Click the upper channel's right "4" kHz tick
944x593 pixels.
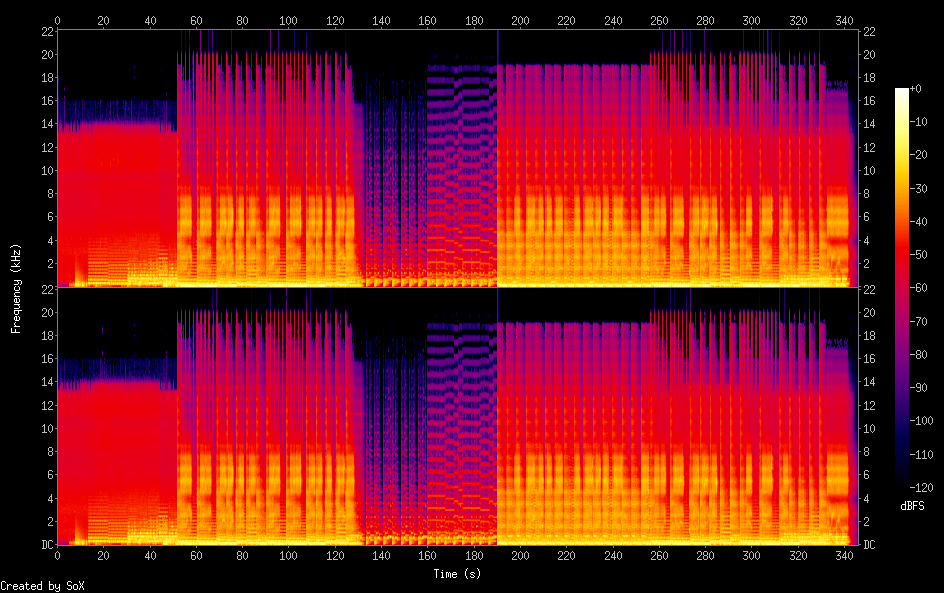point(866,241)
